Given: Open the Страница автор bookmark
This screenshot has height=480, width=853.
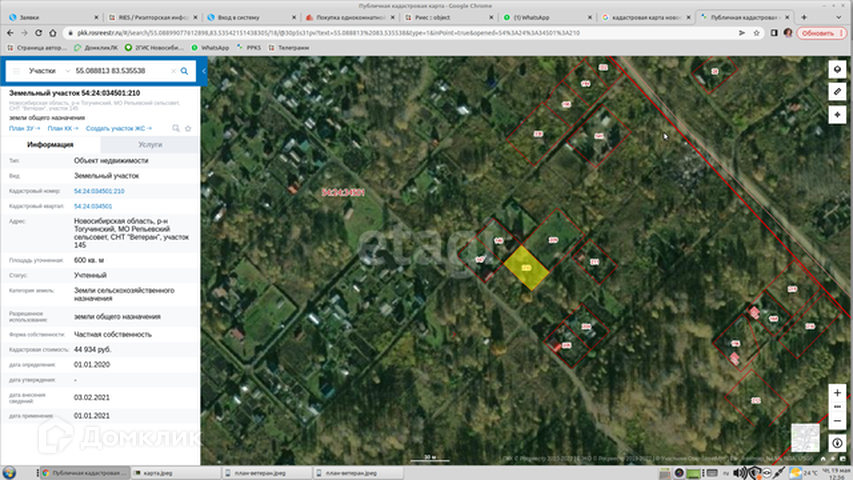Looking at the screenshot, I should tap(36, 48).
